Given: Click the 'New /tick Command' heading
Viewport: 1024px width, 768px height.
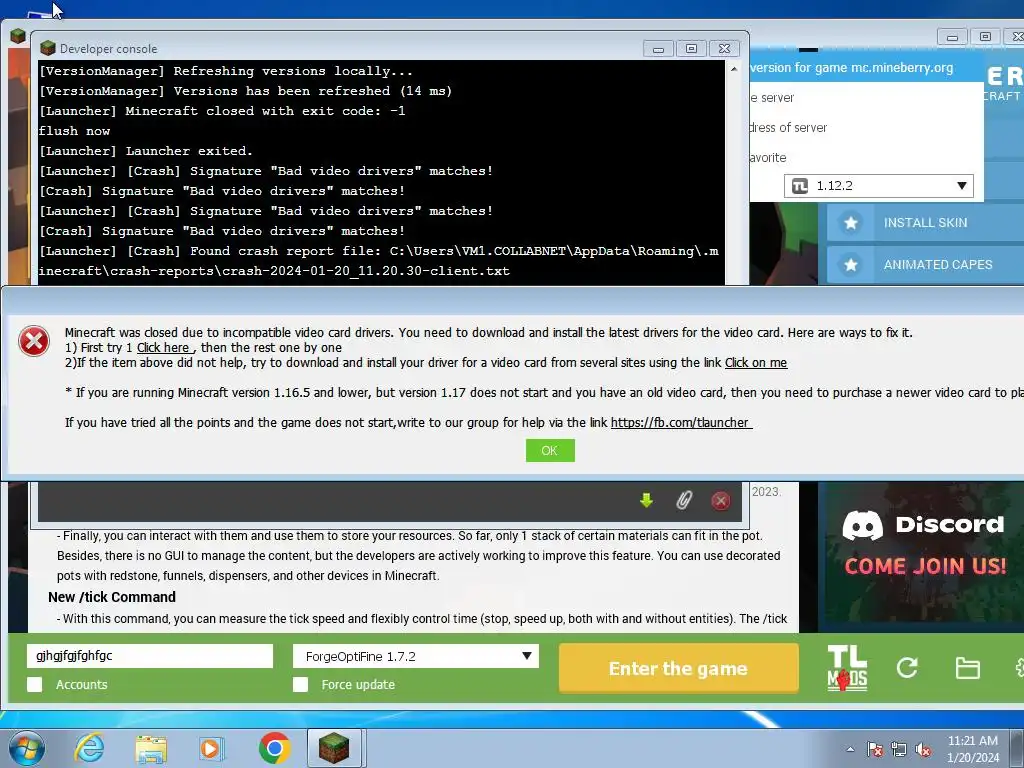Looking at the screenshot, I should (x=112, y=597).
